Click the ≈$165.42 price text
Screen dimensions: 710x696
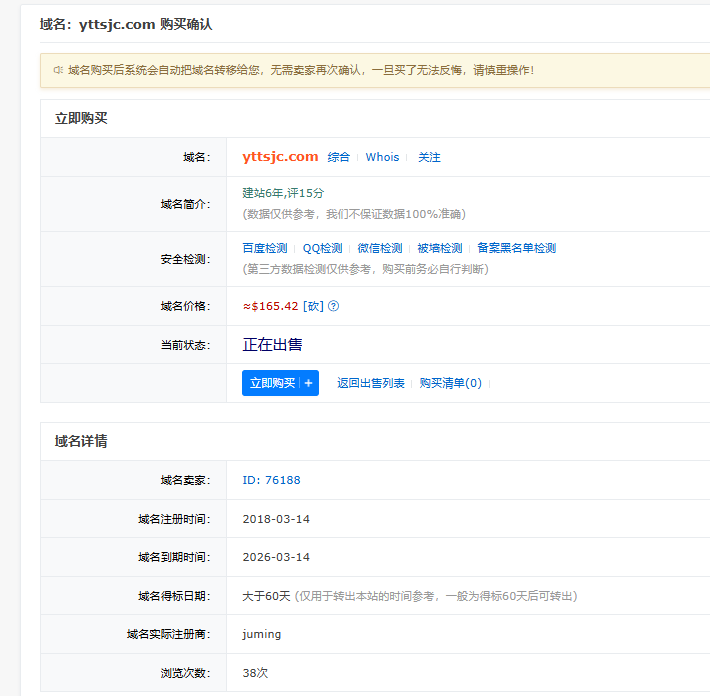click(x=271, y=306)
